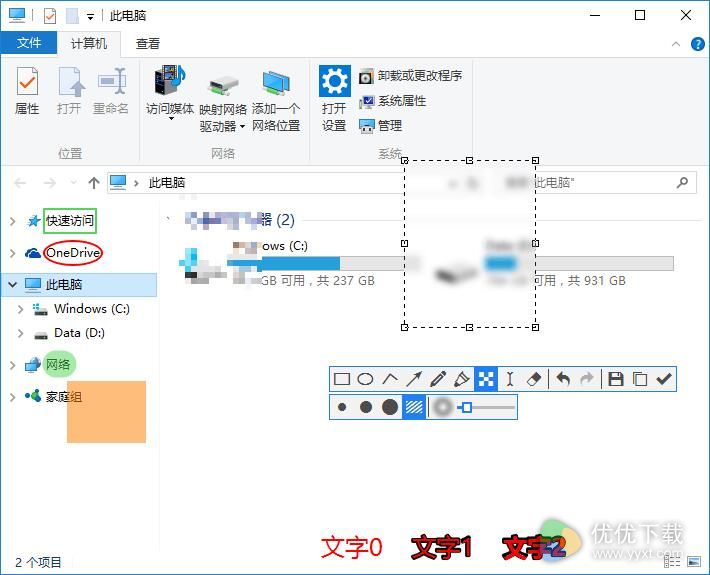Viewport: 710px width, 575px height.
Task: Choose the large brush size dot
Action: click(x=389, y=407)
